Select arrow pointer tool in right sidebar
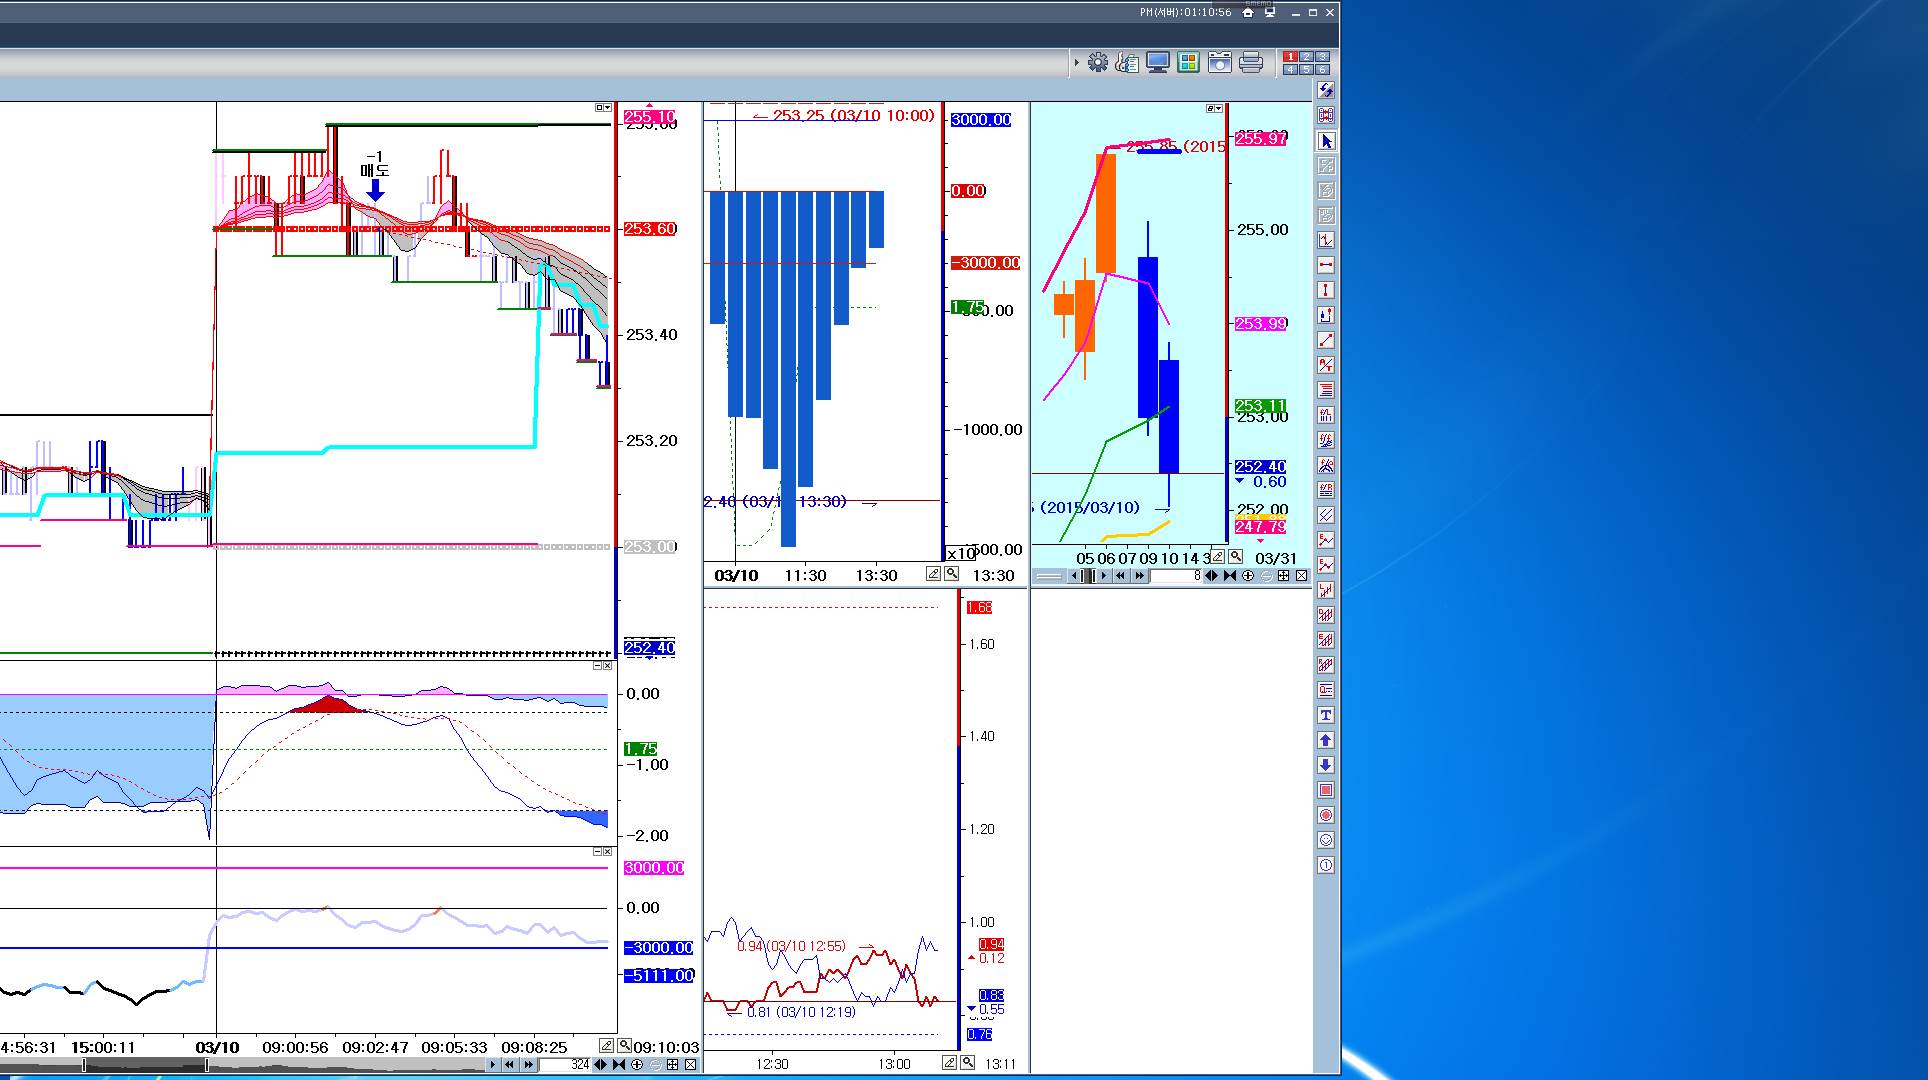The image size is (1928, 1080). pos(1326,141)
